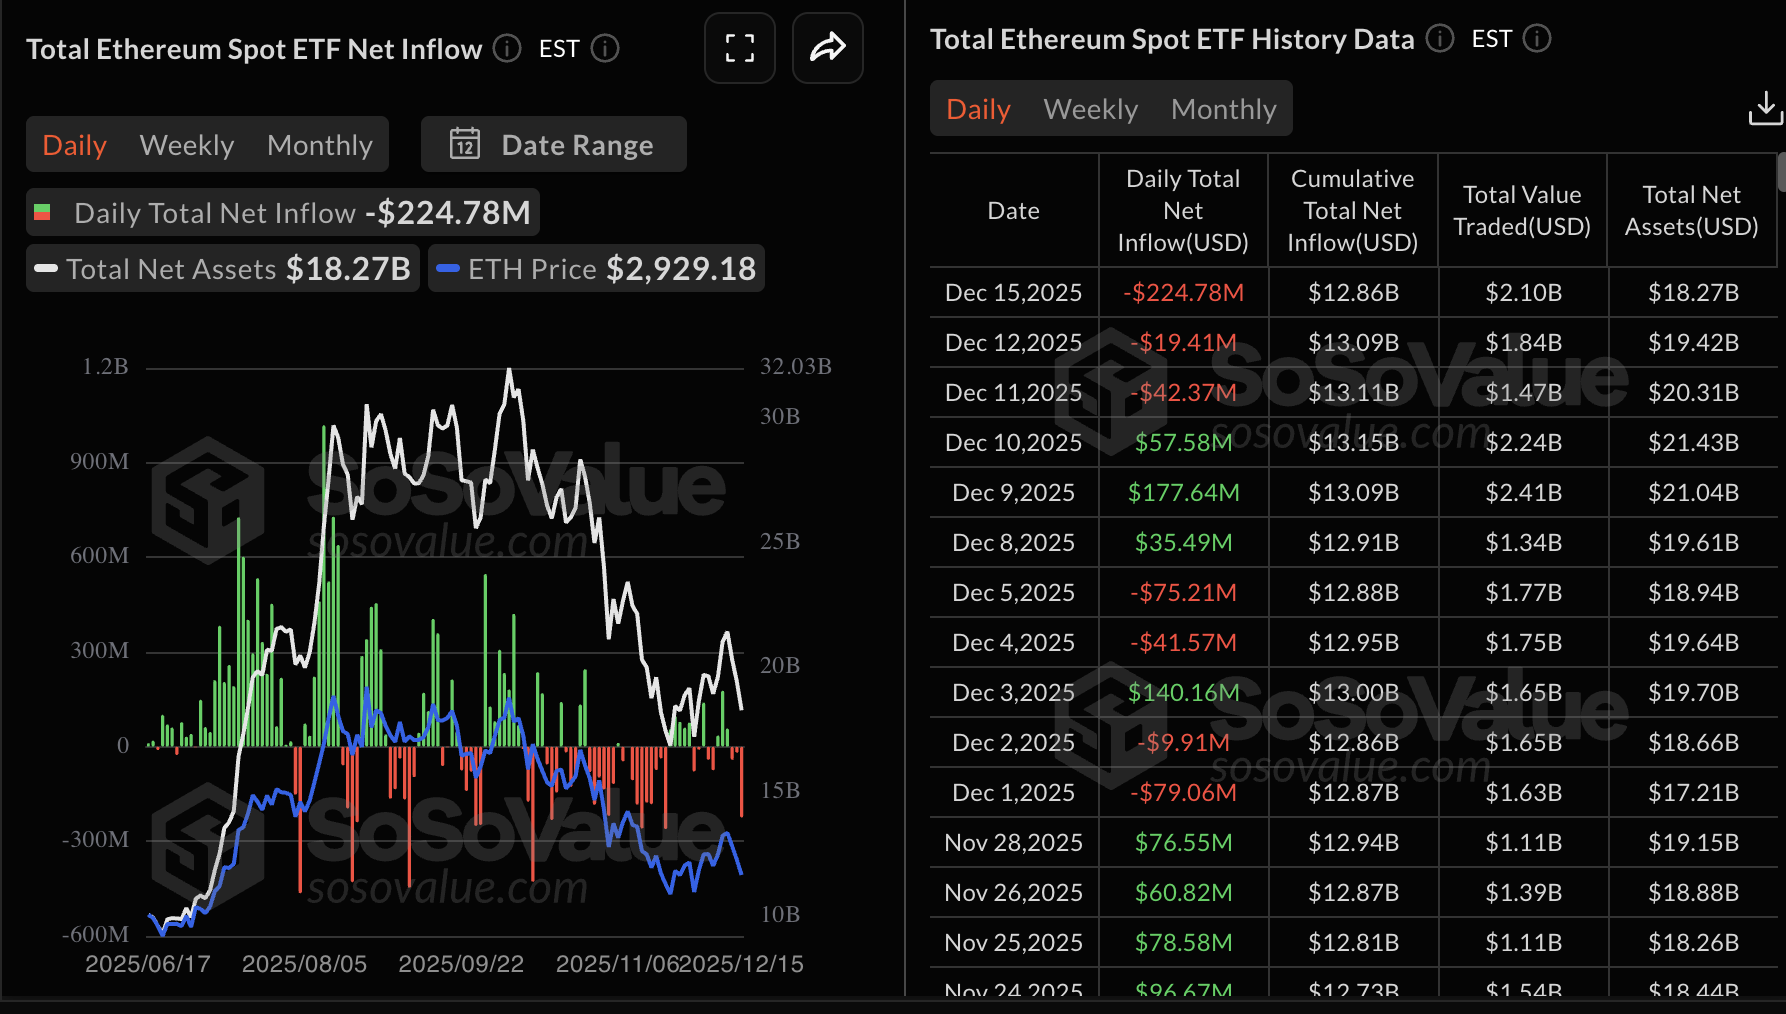Click the 2025/12/15 label on the chart axis
Screen dimensions: 1786x1014
pyautogui.click(x=744, y=963)
